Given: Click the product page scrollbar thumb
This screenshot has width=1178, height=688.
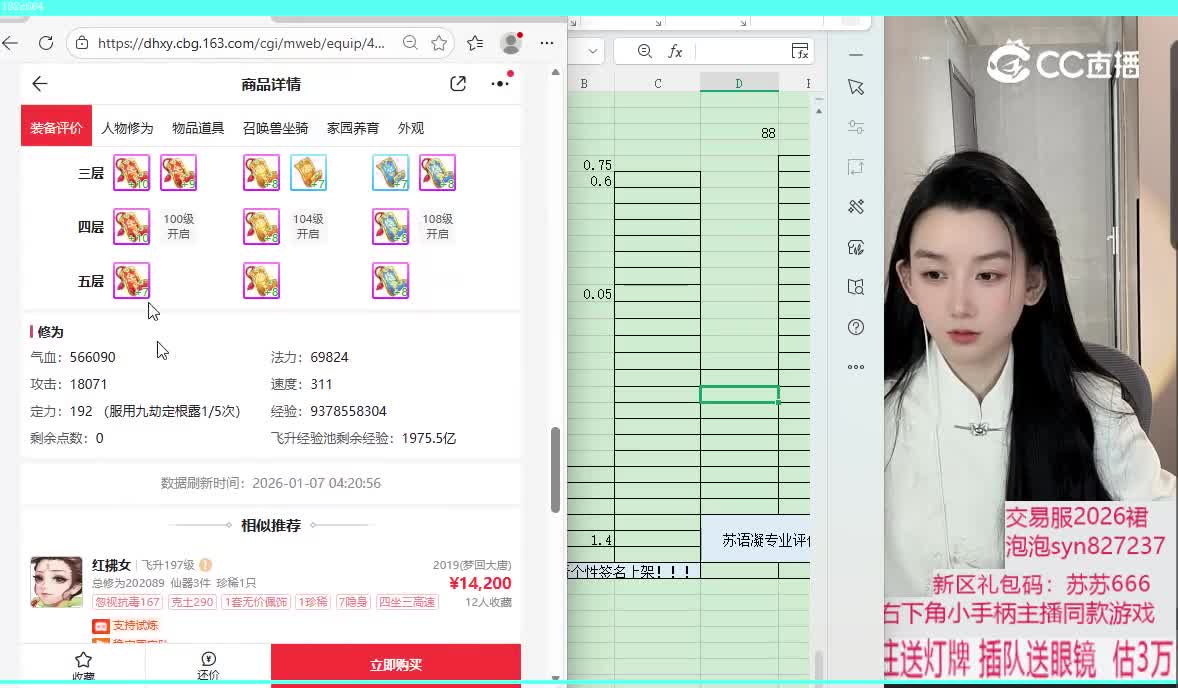Looking at the screenshot, I should (x=555, y=469).
